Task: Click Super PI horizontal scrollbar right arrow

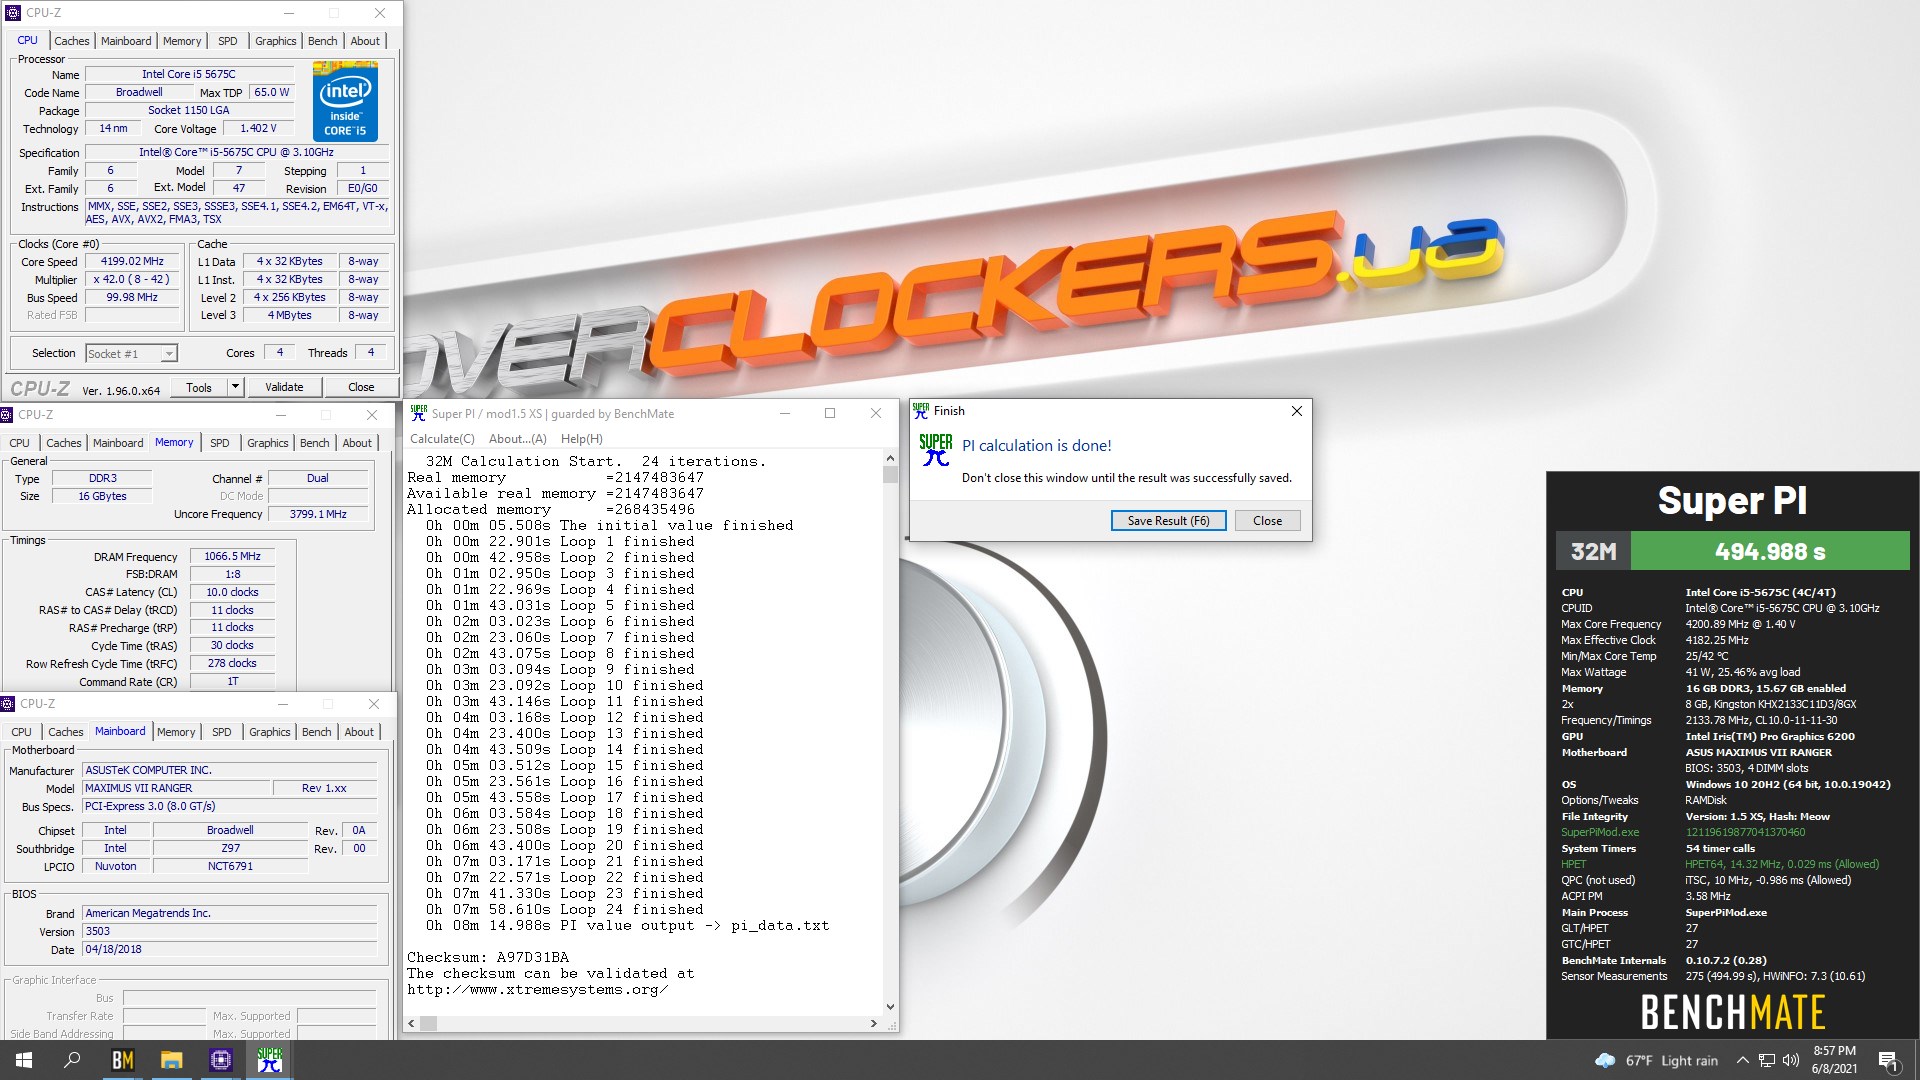Action: [x=873, y=1023]
